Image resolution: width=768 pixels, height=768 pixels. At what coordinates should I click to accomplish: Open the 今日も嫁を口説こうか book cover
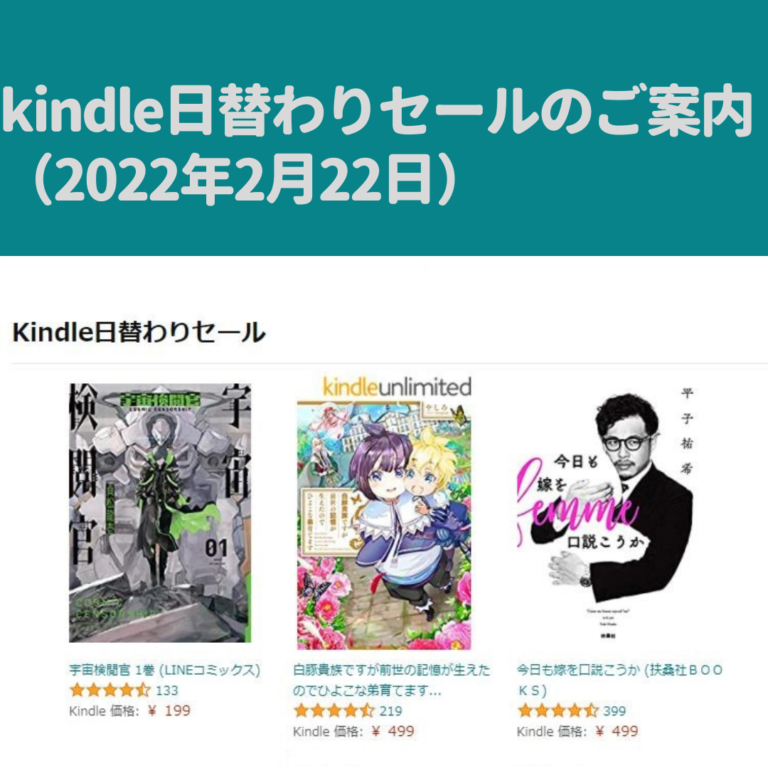tap(605, 513)
